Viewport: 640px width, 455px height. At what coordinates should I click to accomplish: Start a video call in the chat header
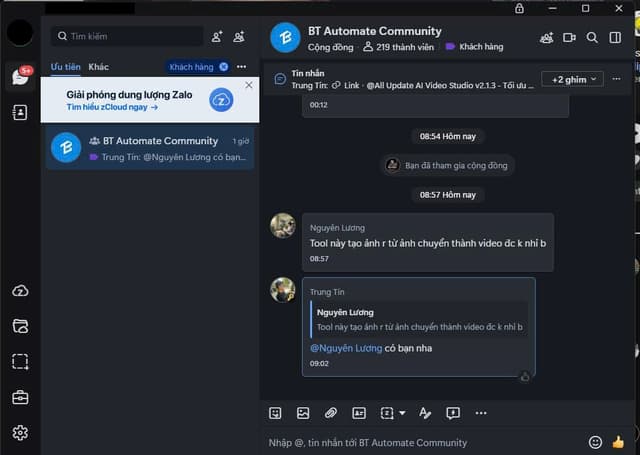pos(569,38)
